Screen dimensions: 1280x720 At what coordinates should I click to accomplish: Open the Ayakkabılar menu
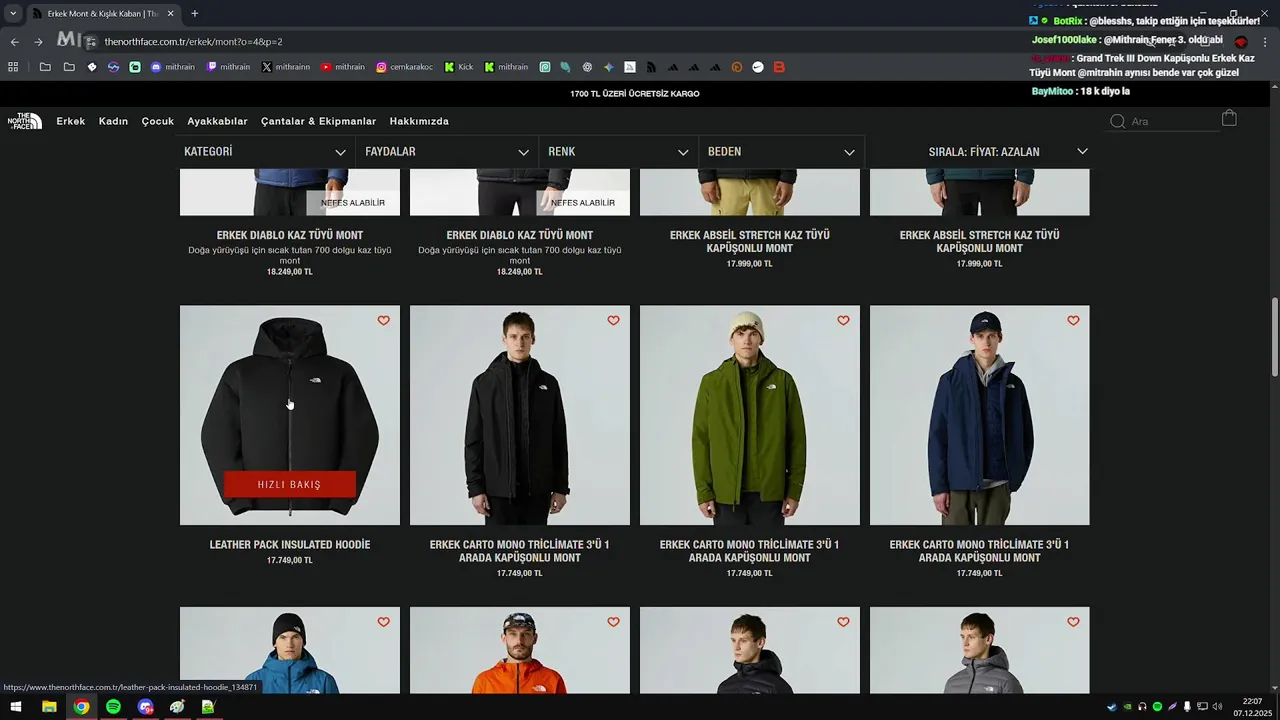click(217, 121)
